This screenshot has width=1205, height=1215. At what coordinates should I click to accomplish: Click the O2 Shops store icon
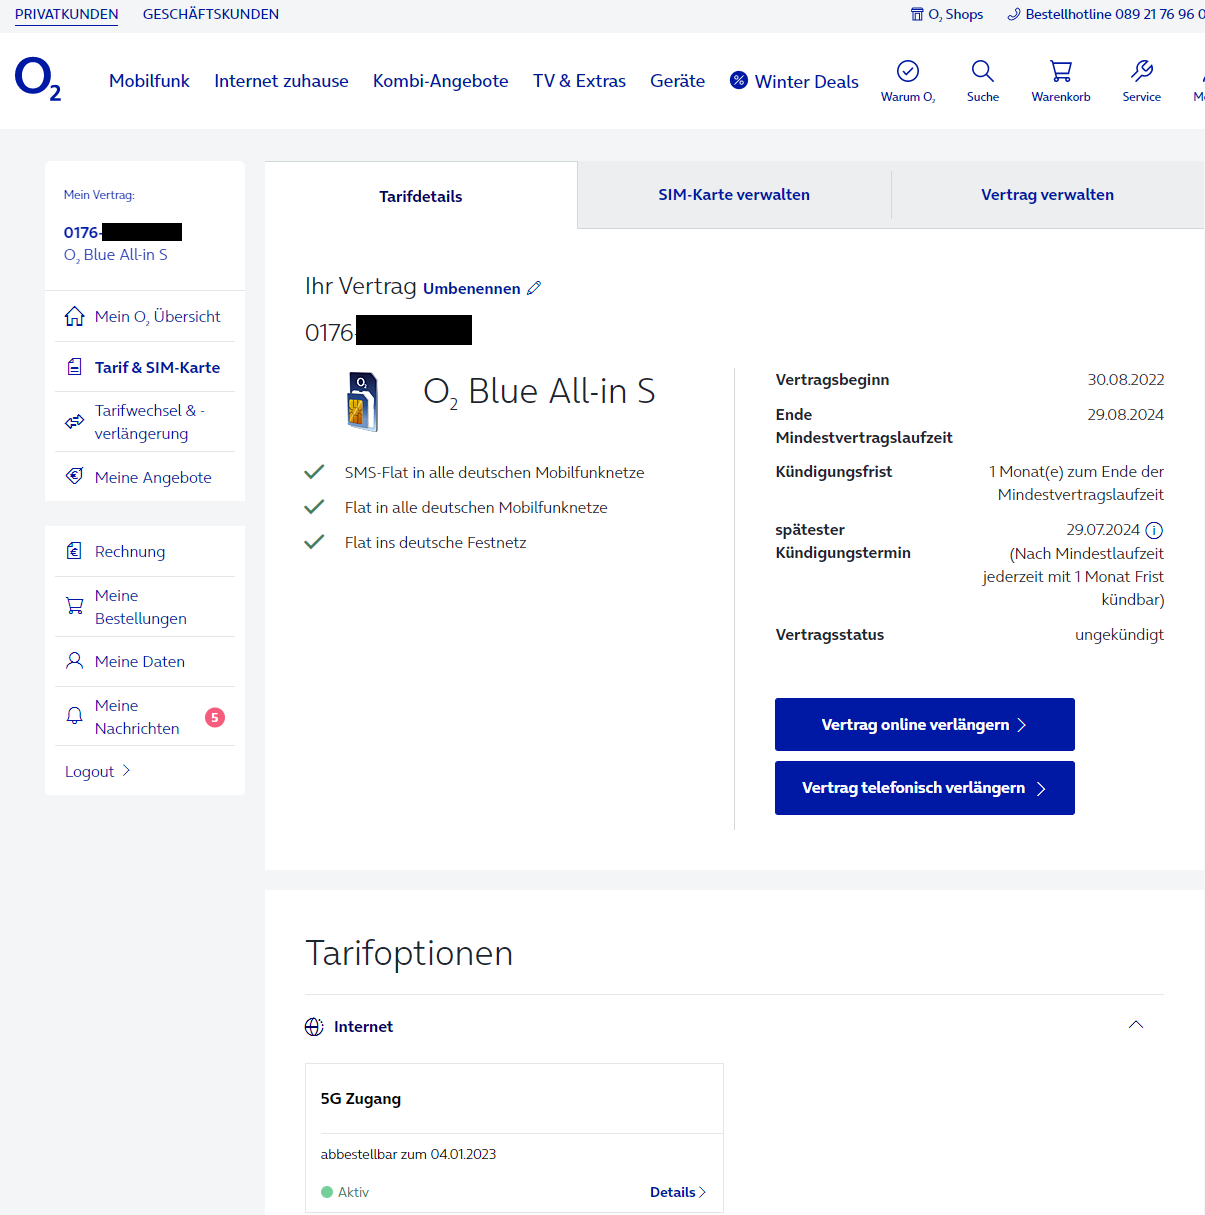click(917, 14)
